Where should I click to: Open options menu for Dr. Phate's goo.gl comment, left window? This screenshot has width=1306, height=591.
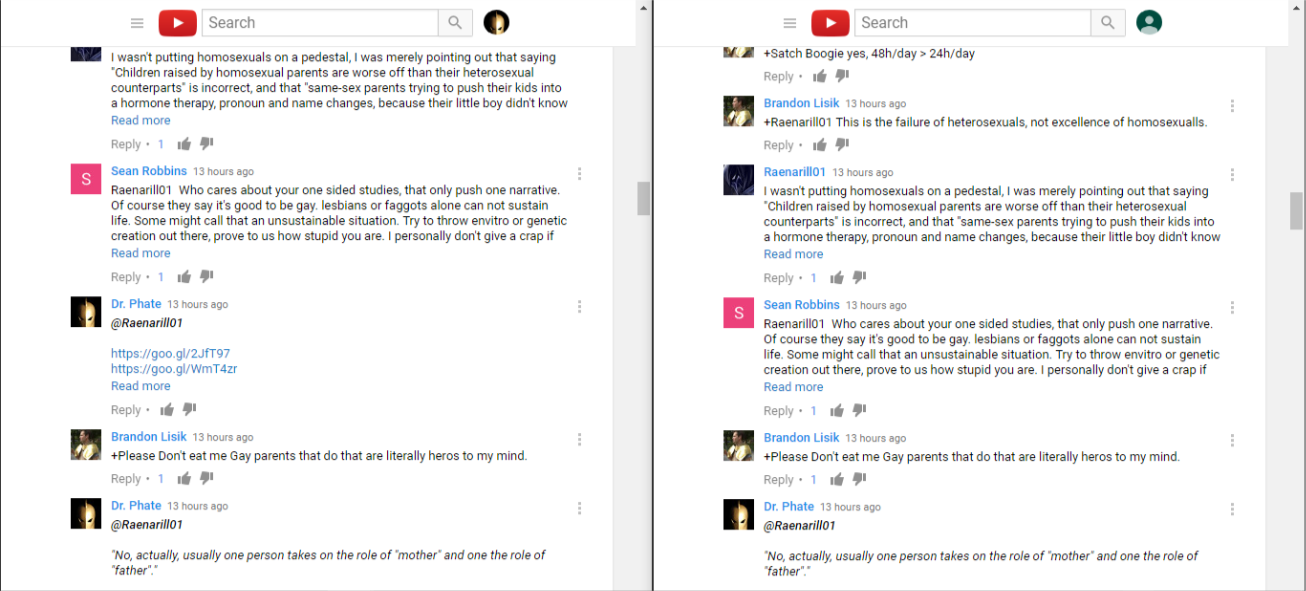coord(579,307)
